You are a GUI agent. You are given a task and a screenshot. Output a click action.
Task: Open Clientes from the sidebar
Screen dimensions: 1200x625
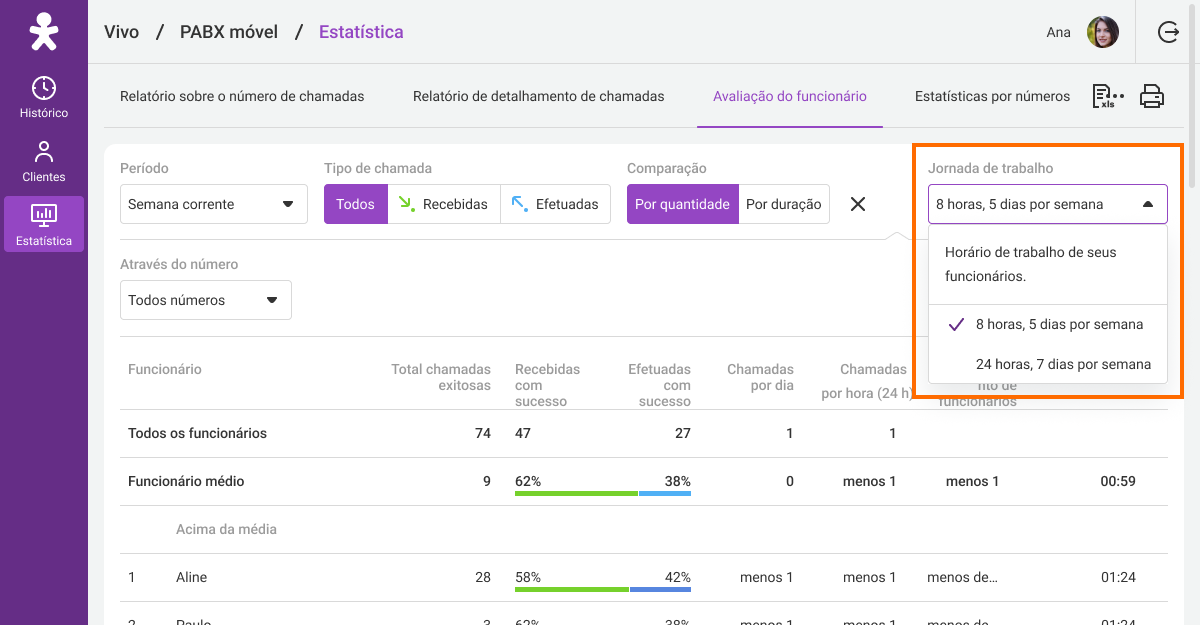tap(44, 161)
